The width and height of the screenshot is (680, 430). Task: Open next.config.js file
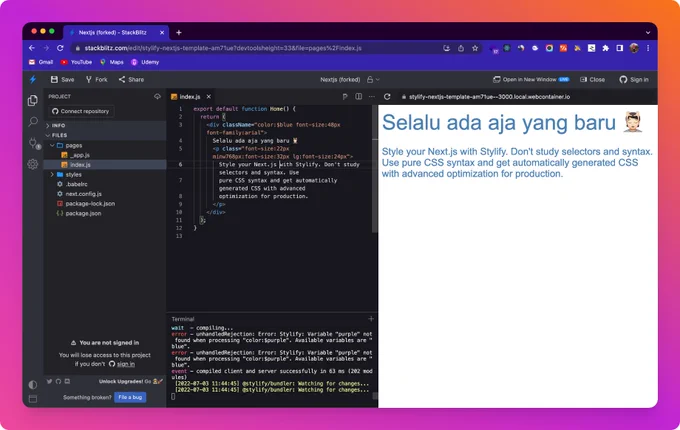coord(105,194)
